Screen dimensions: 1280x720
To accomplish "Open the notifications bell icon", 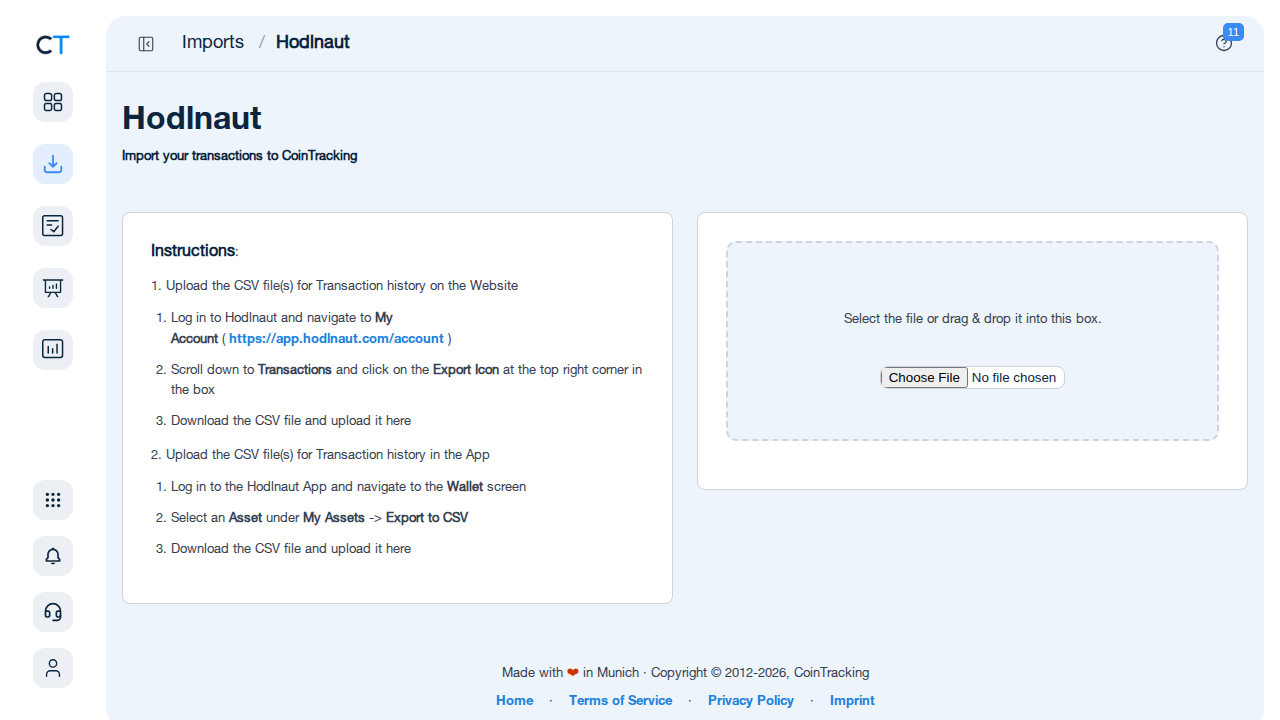I will (53, 556).
